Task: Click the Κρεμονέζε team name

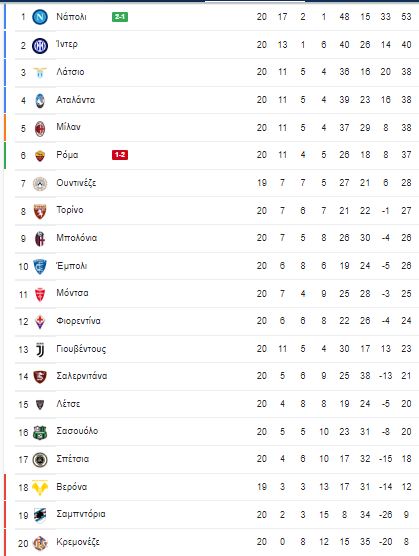Action: pos(78,542)
